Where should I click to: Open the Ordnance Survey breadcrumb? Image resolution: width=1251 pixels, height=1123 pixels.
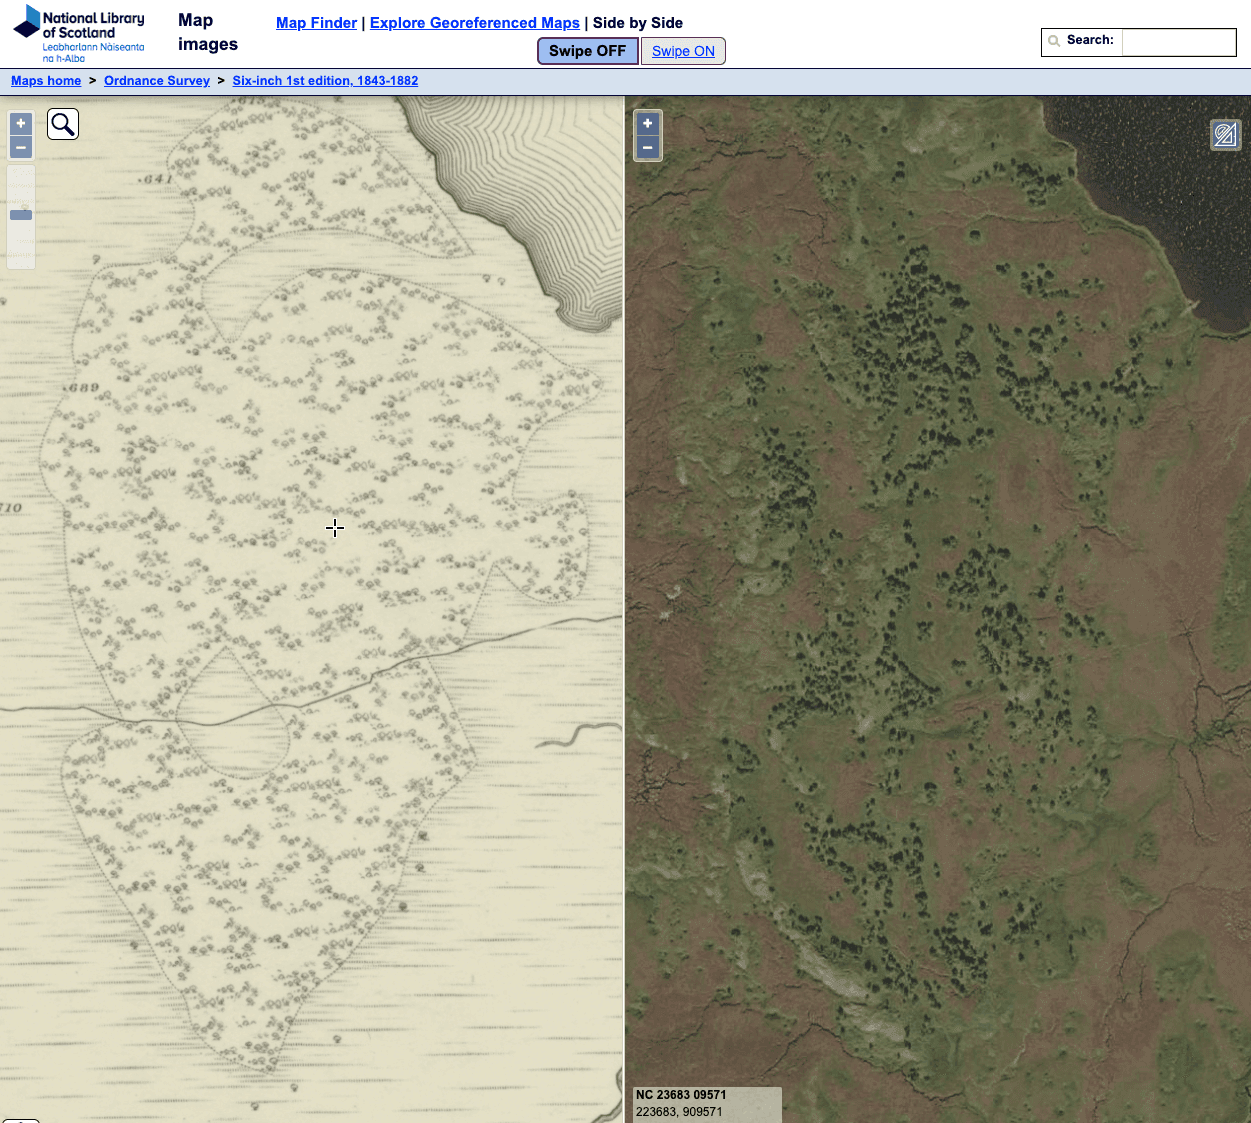click(157, 81)
